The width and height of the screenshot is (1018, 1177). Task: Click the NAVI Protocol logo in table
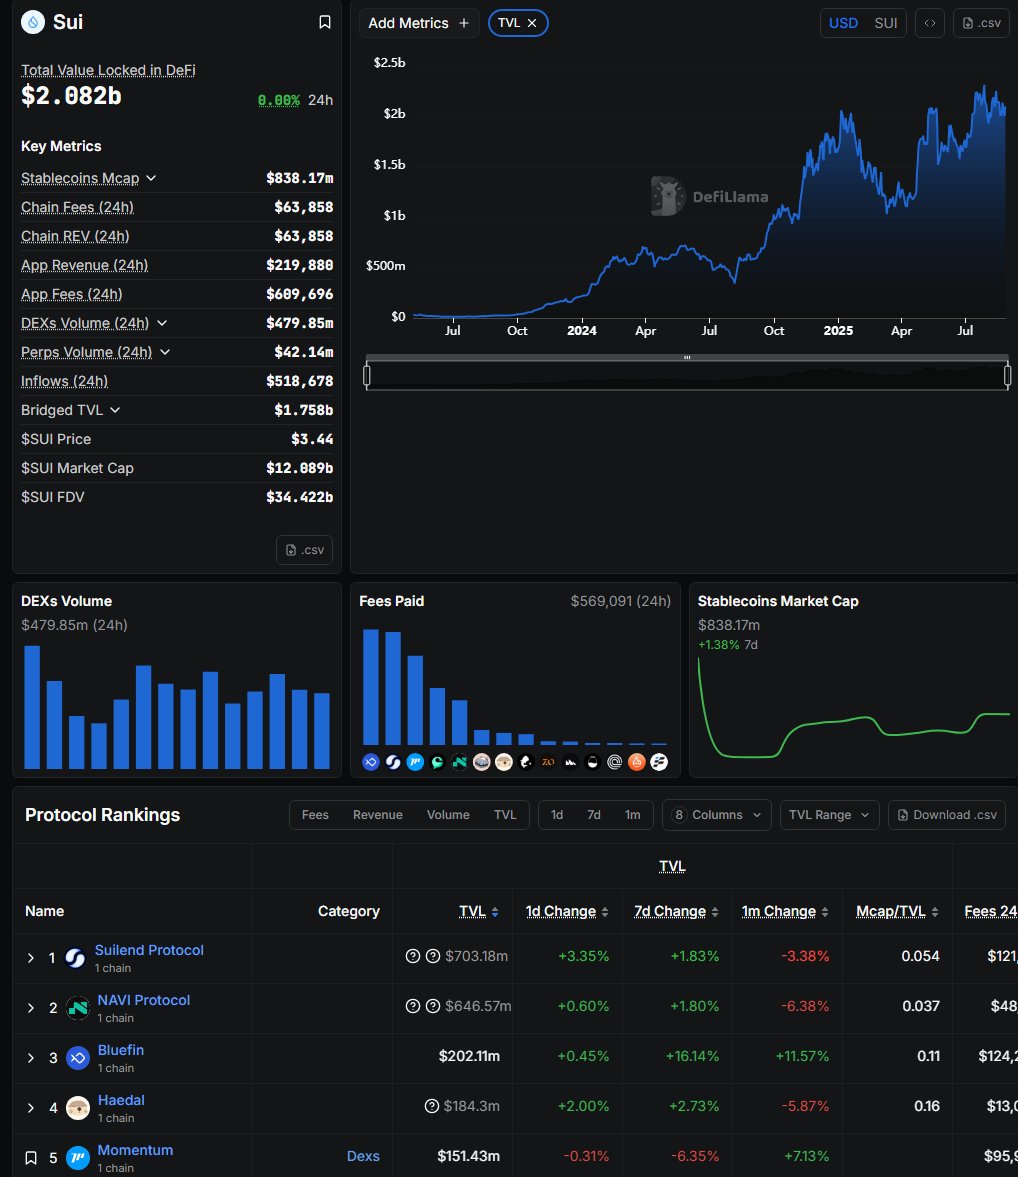coord(78,1008)
